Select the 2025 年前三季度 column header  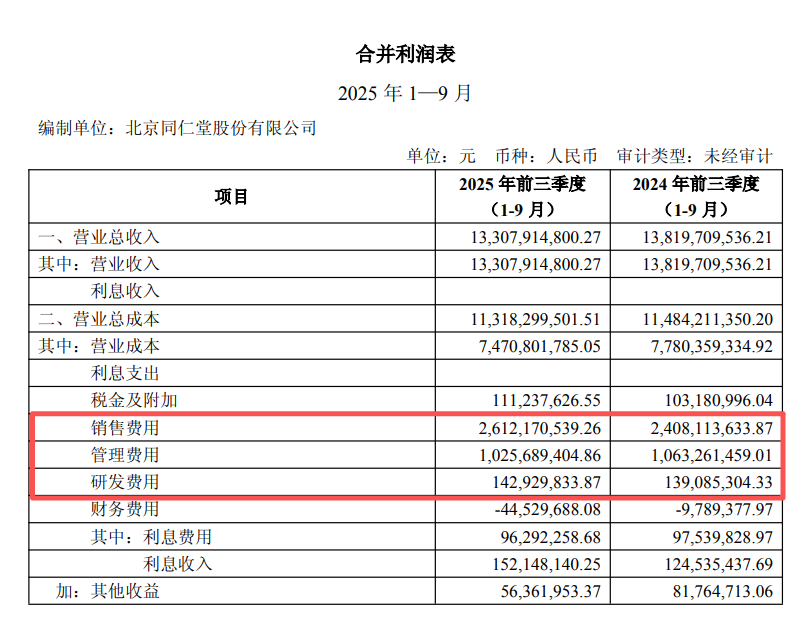click(x=520, y=197)
